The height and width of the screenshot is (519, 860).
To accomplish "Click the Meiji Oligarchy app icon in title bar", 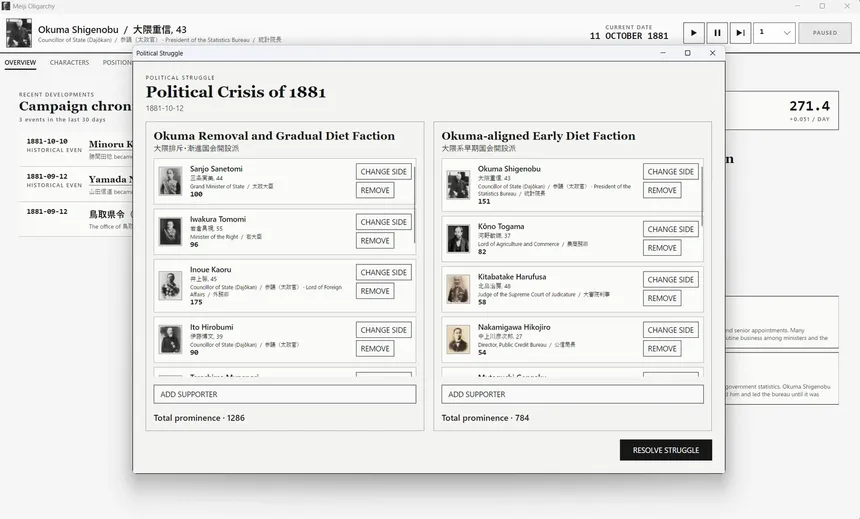I will click(6, 6).
